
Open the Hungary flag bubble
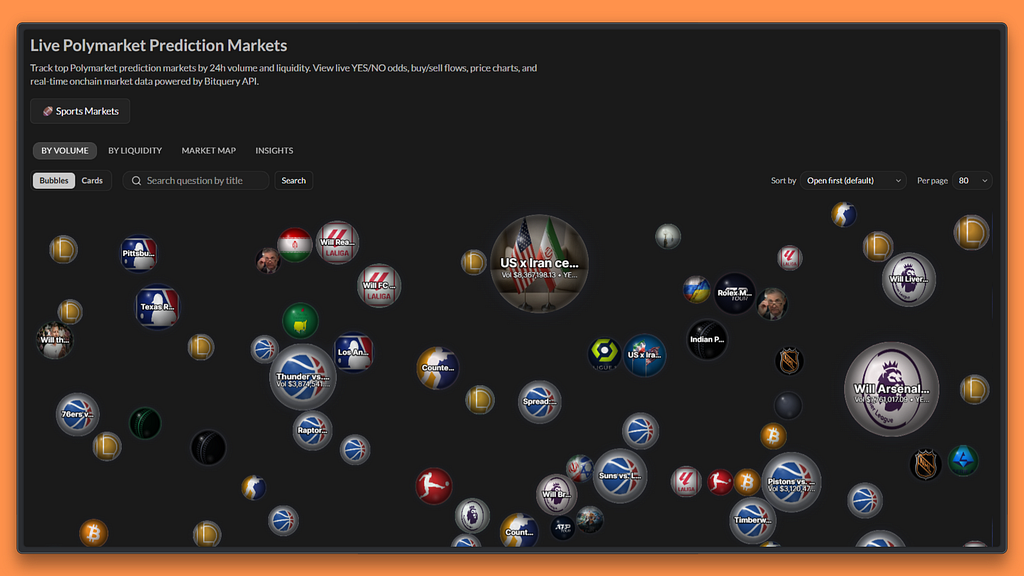[x=295, y=246]
